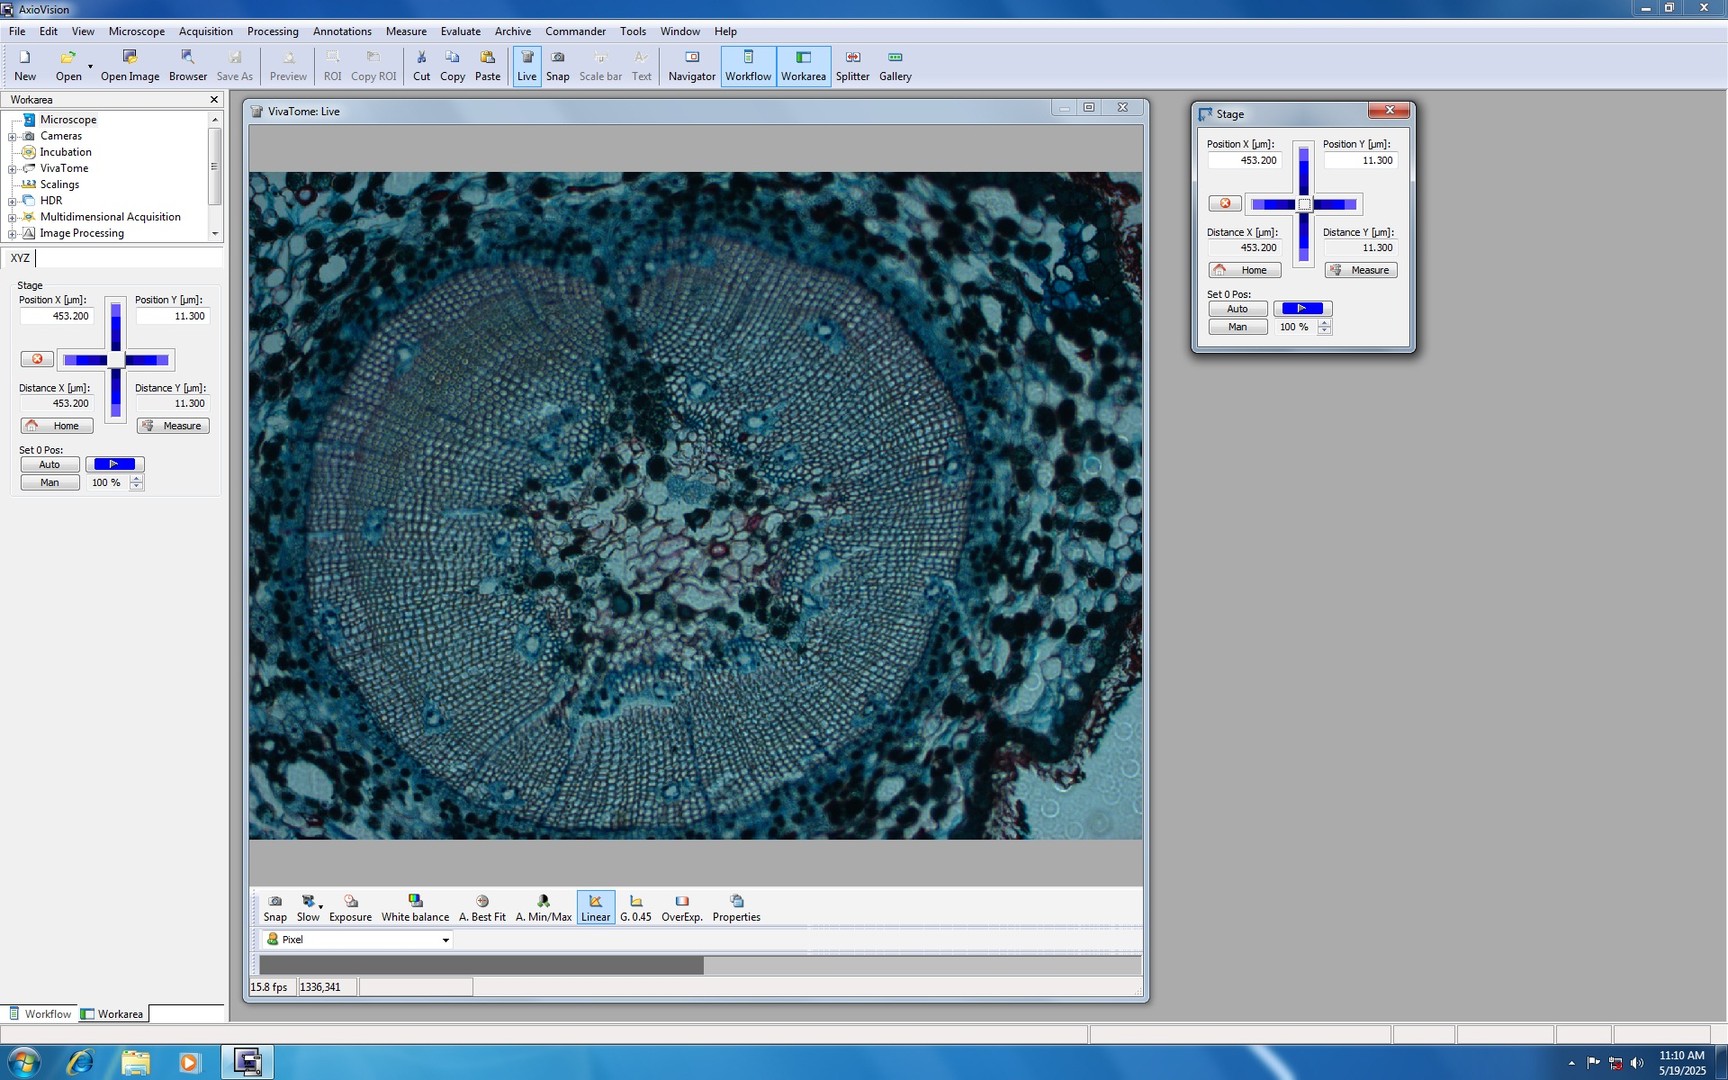Click Measure in the floating Stage window
The width and height of the screenshot is (1728, 1080).
(x=1360, y=269)
